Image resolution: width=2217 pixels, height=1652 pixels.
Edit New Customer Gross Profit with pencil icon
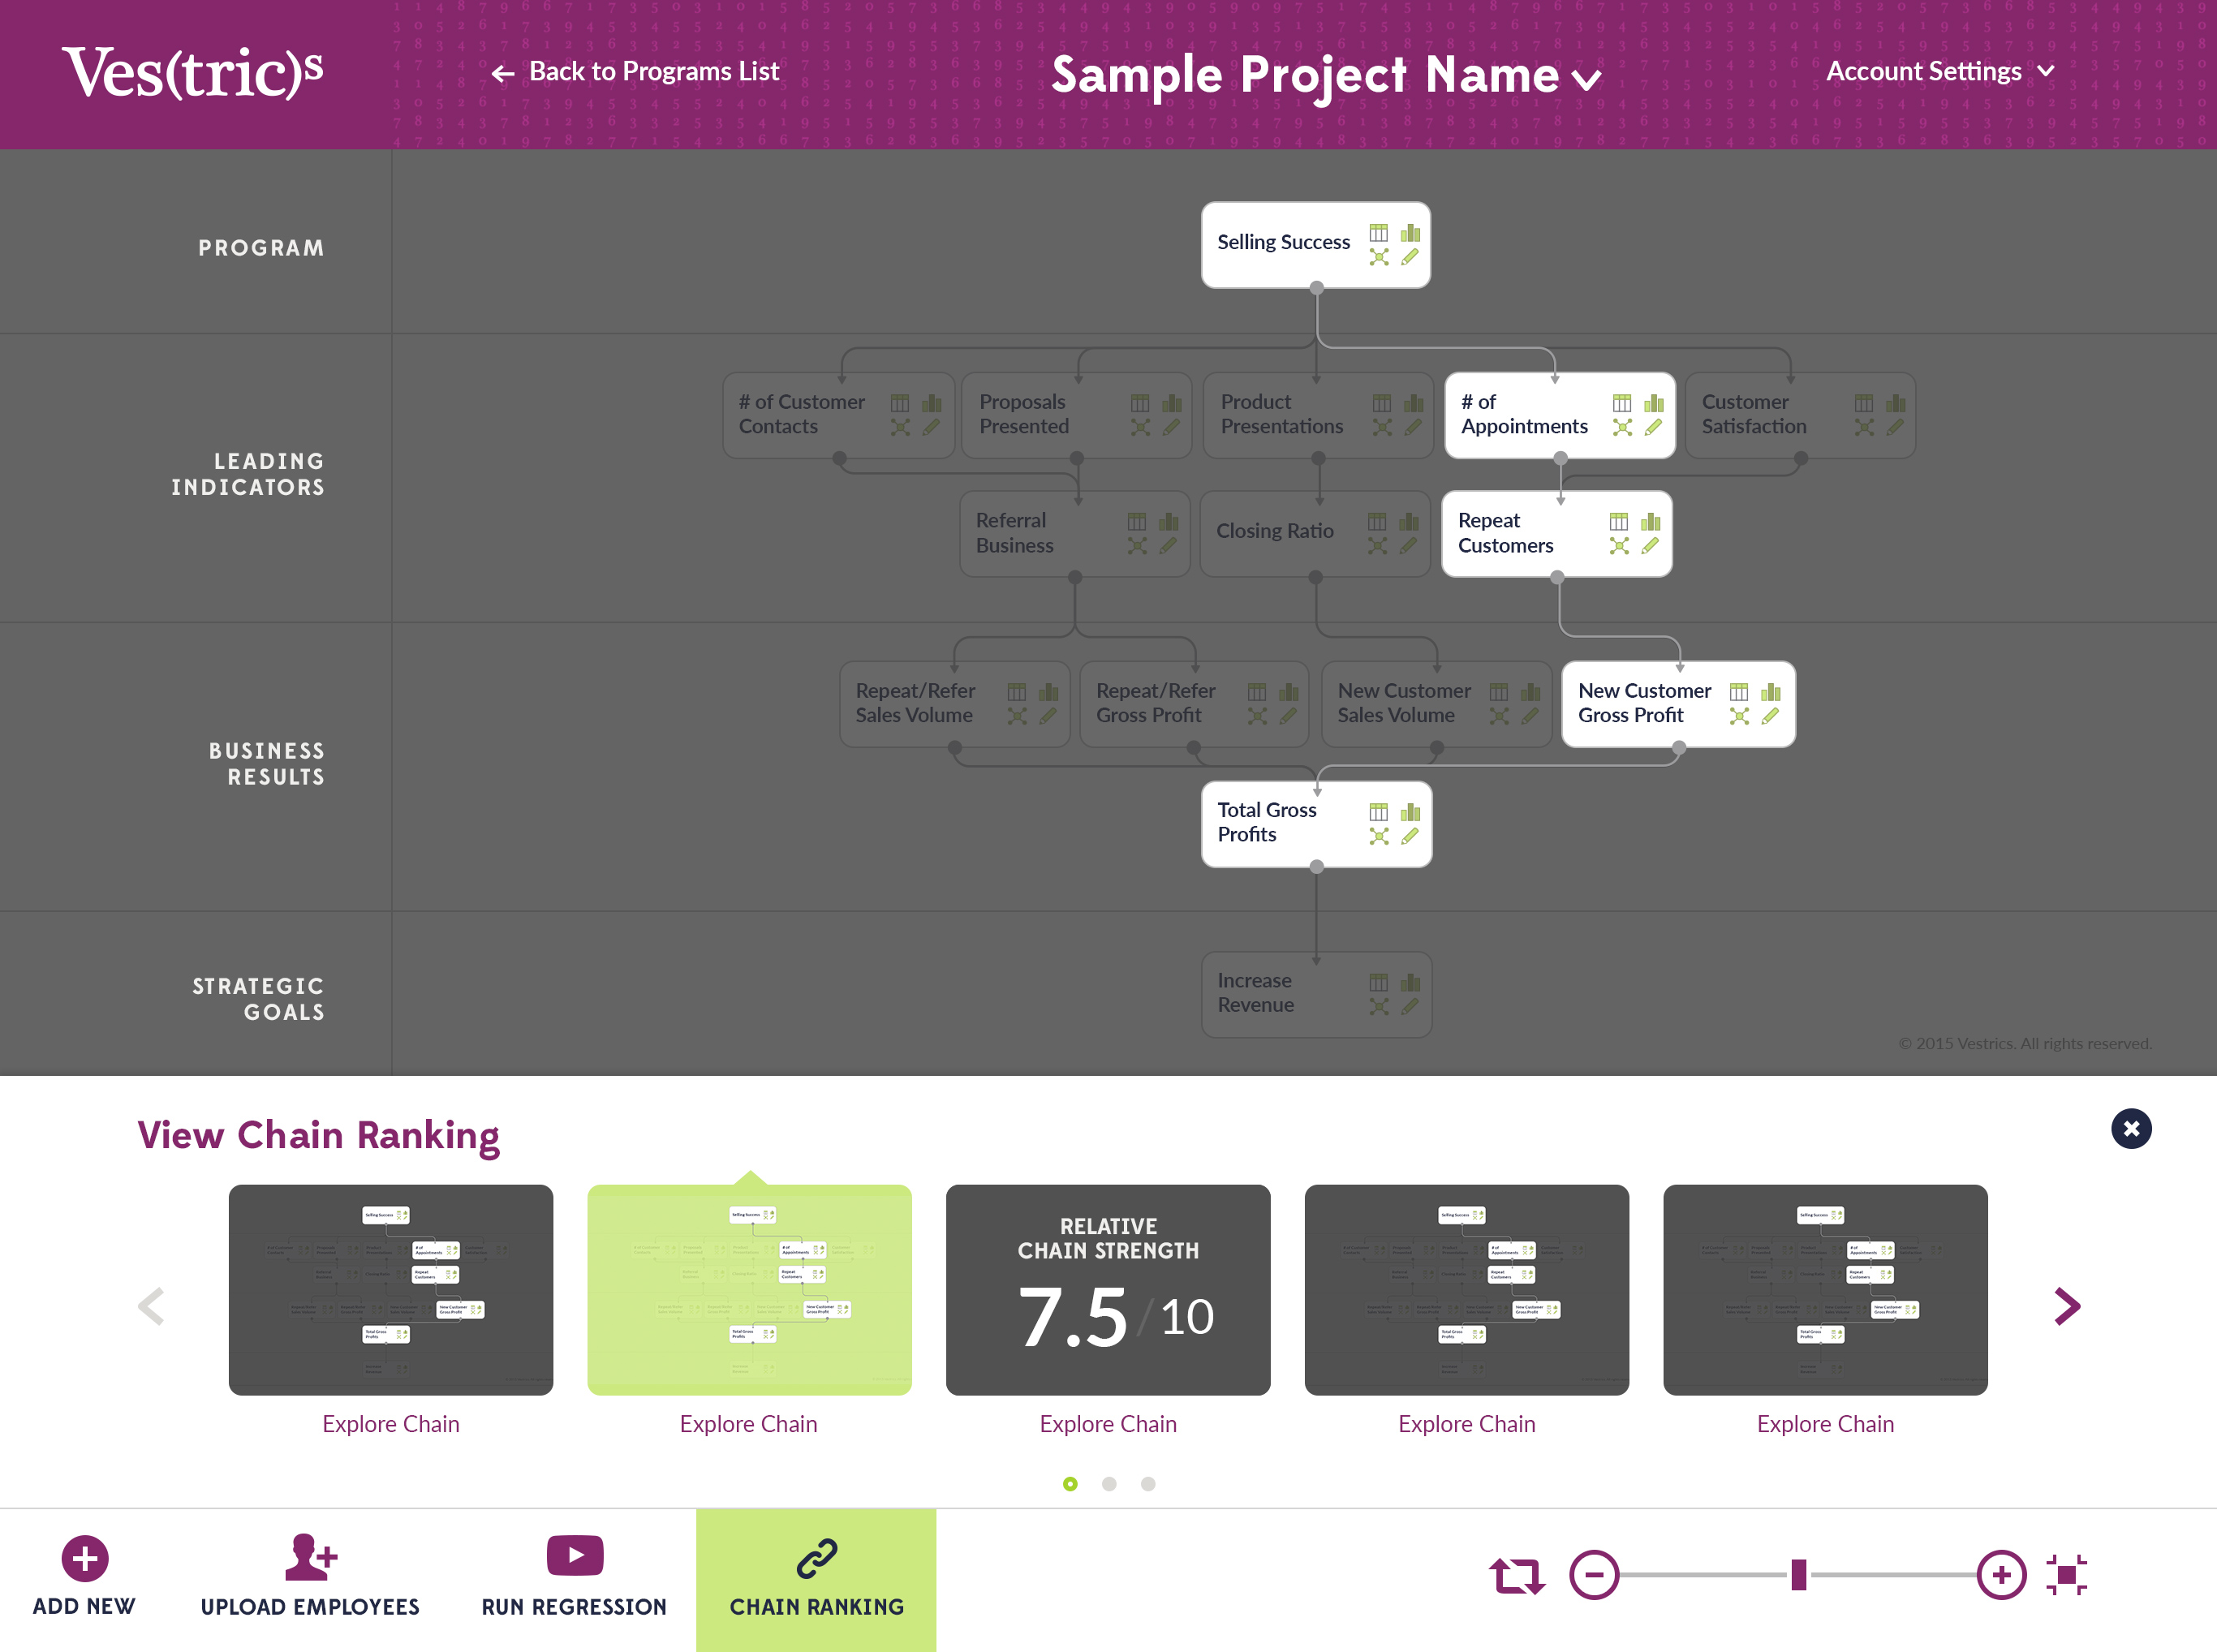point(1771,716)
